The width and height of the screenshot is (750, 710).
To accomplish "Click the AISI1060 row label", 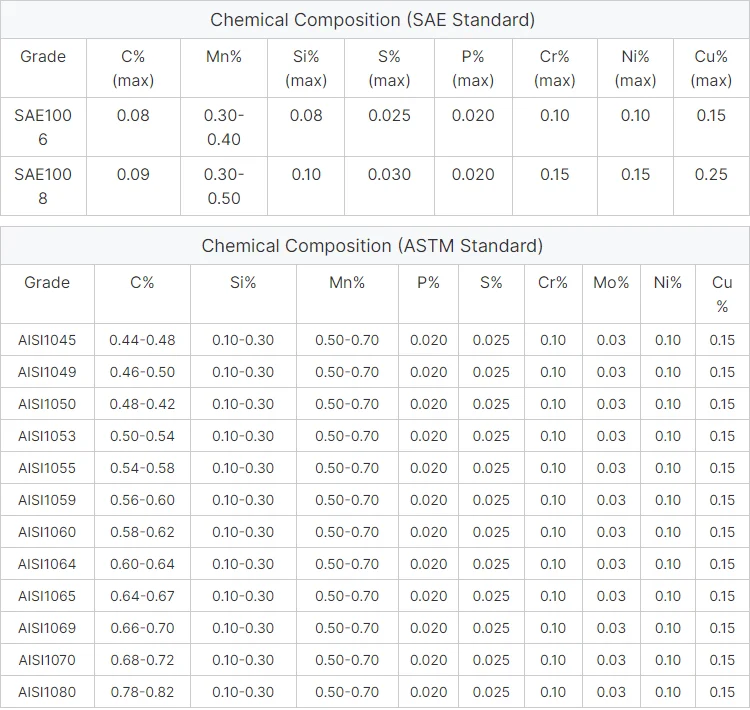I will pos(47,532).
